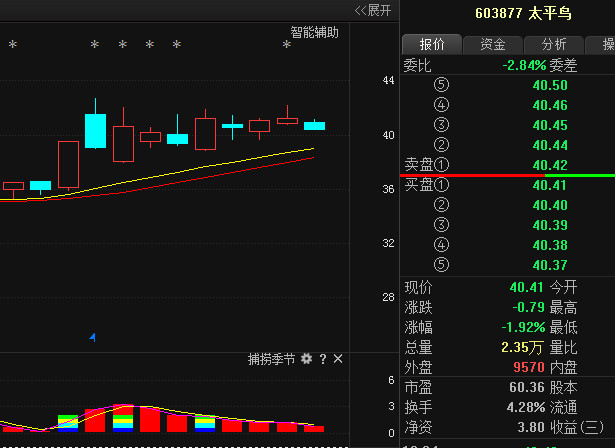
Task: Select the 总量 value 2.35万
Action: point(522,347)
